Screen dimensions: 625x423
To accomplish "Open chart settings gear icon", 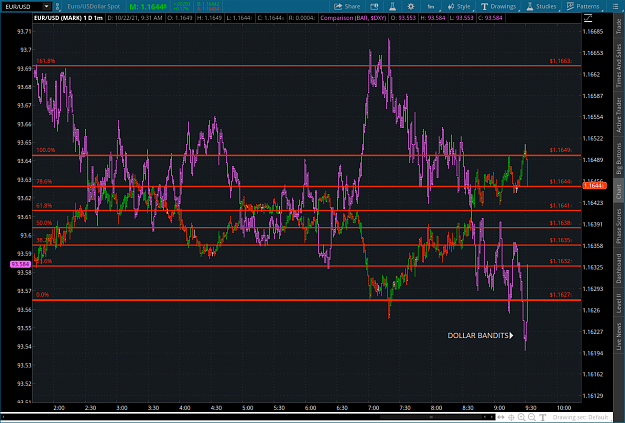I will point(411,6).
